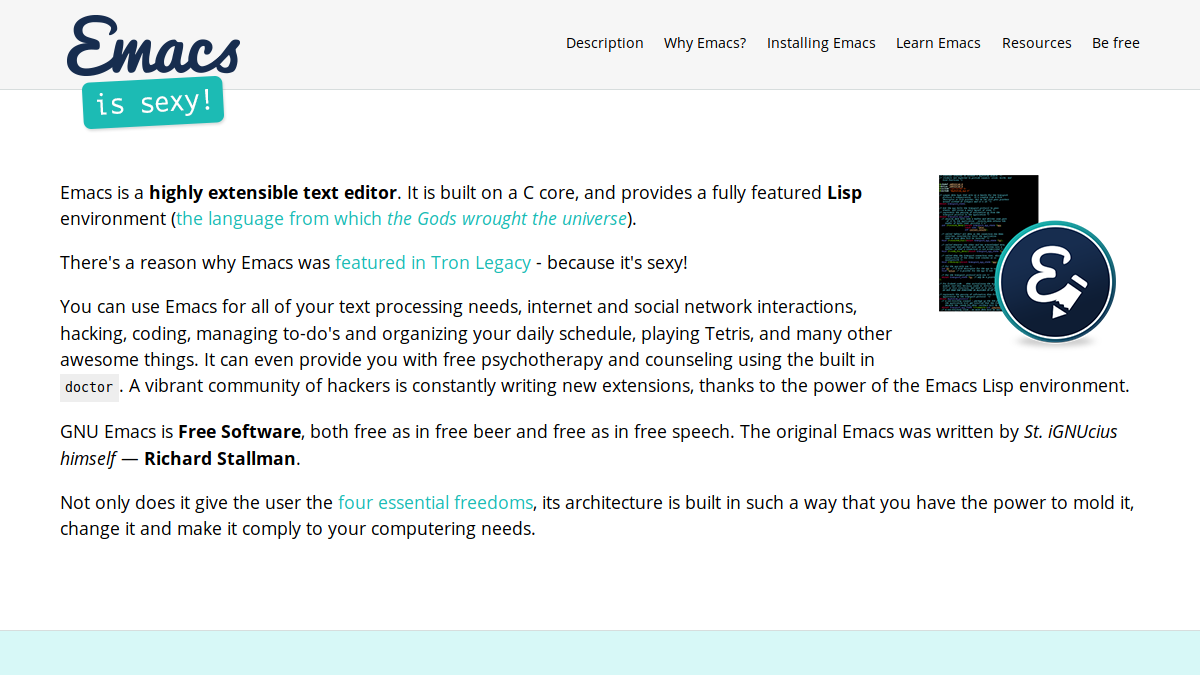Click the italic St. iGNUcius himself text

(589, 445)
